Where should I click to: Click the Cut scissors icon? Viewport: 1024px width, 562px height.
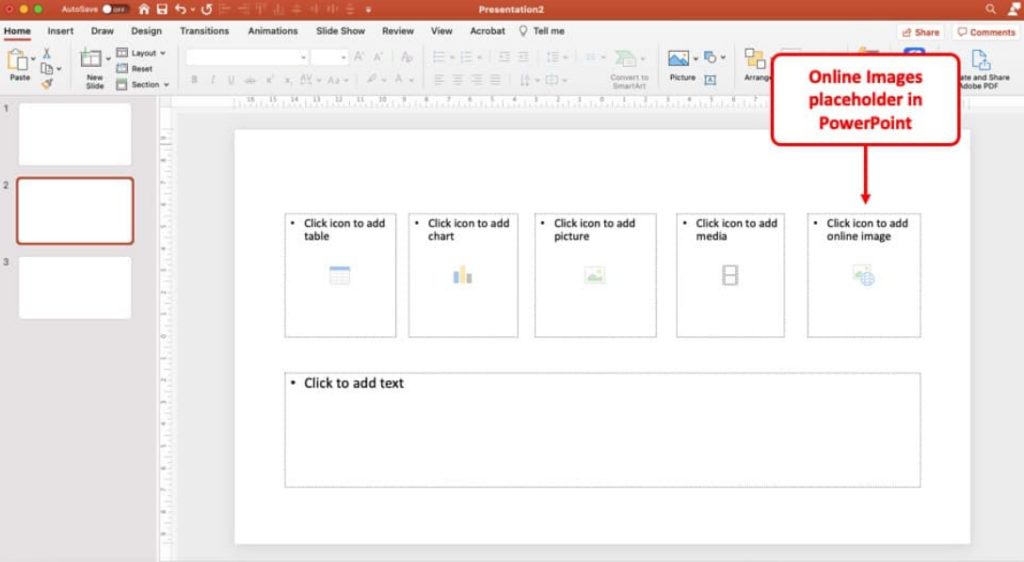[46, 53]
